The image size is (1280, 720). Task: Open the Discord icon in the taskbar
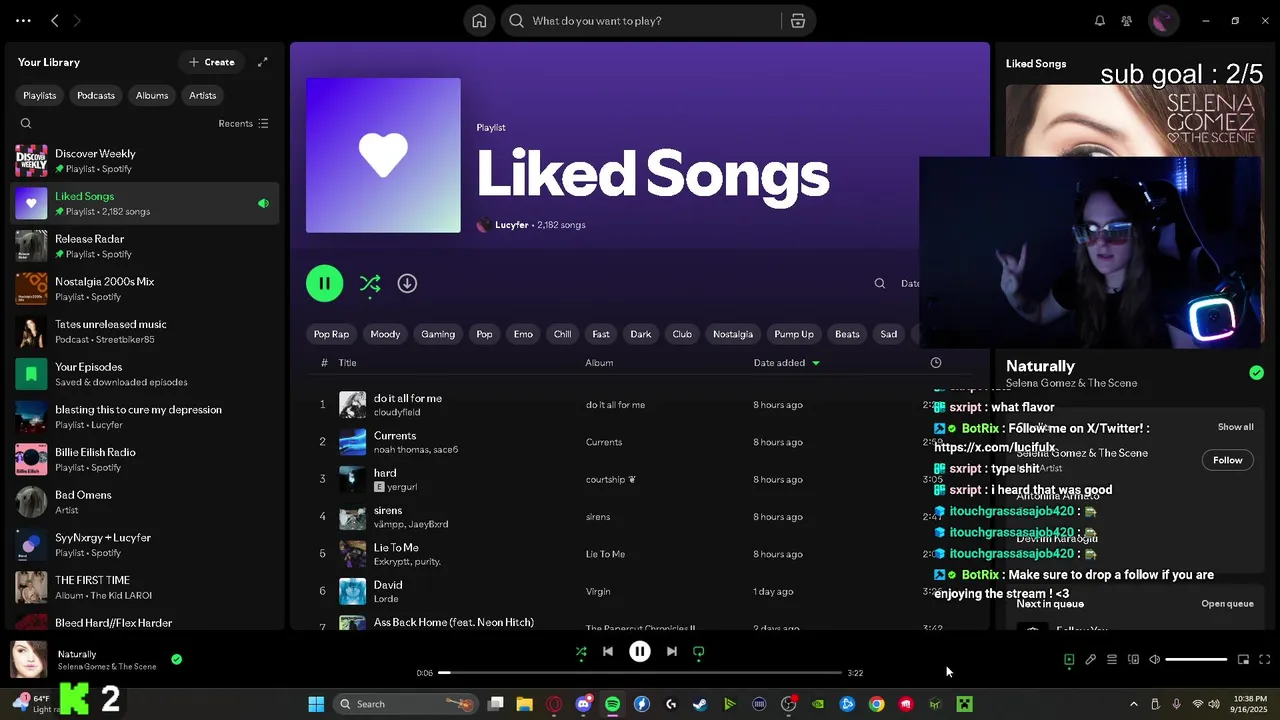click(583, 704)
